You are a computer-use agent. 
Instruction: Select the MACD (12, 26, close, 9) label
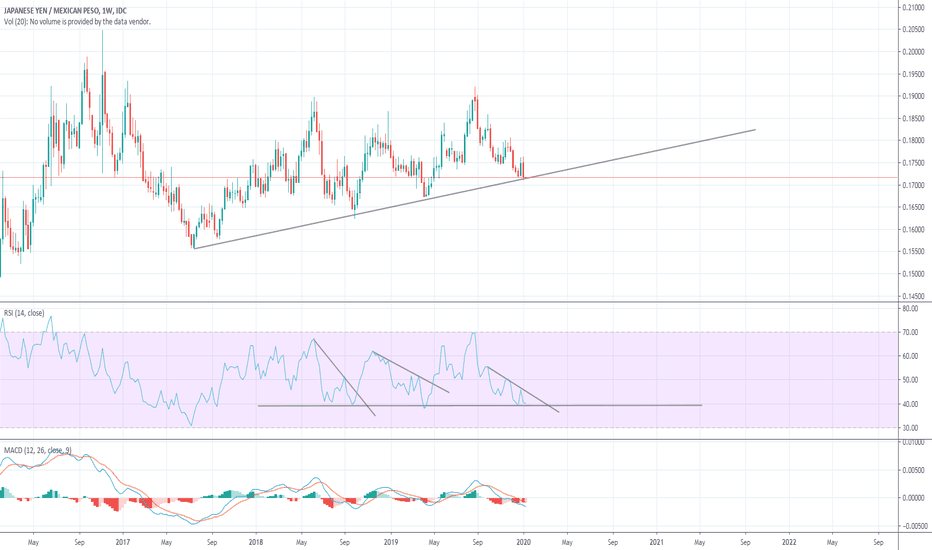pos(37,451)
